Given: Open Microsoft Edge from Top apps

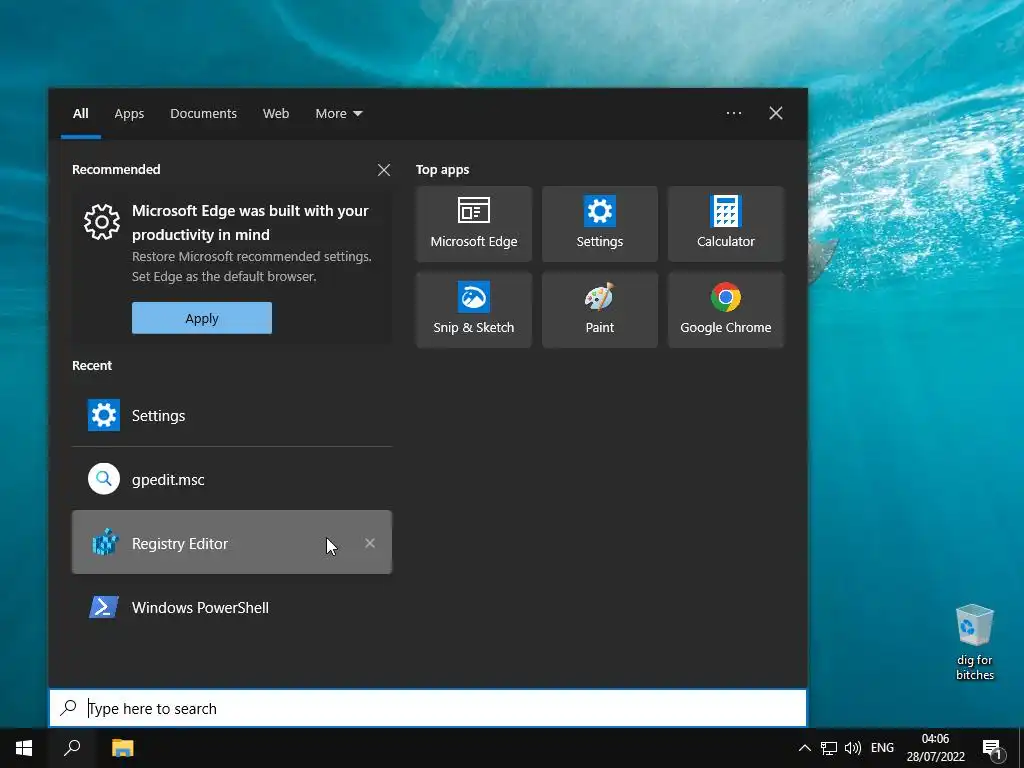Looking at the screenshot, I should 473,223.
